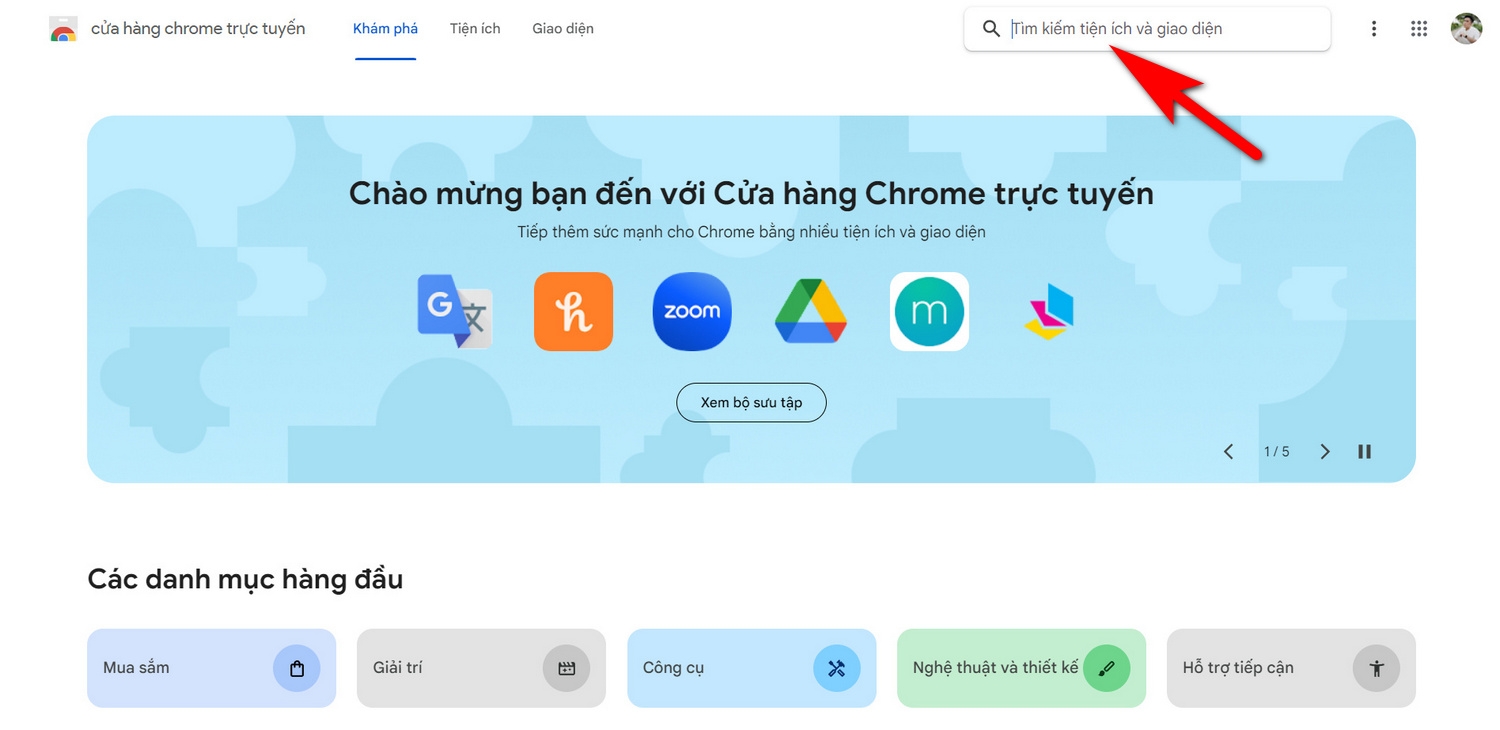Switch to the Khám phá tab
The width and height of the screenshot is (1500, 730).
pos(385,29)
